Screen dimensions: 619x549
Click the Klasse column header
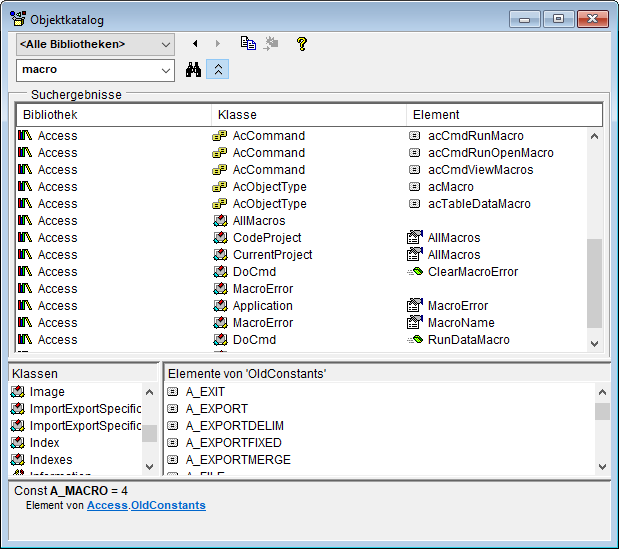308,115
